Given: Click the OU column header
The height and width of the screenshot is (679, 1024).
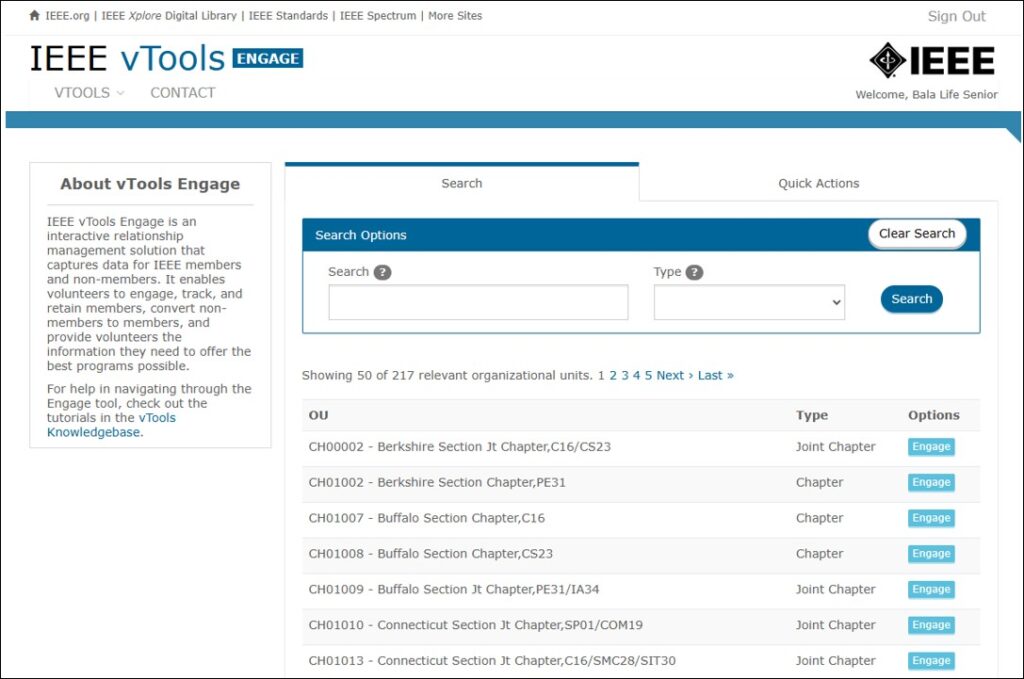Looking at the screenshot, I should pos(319,415).
